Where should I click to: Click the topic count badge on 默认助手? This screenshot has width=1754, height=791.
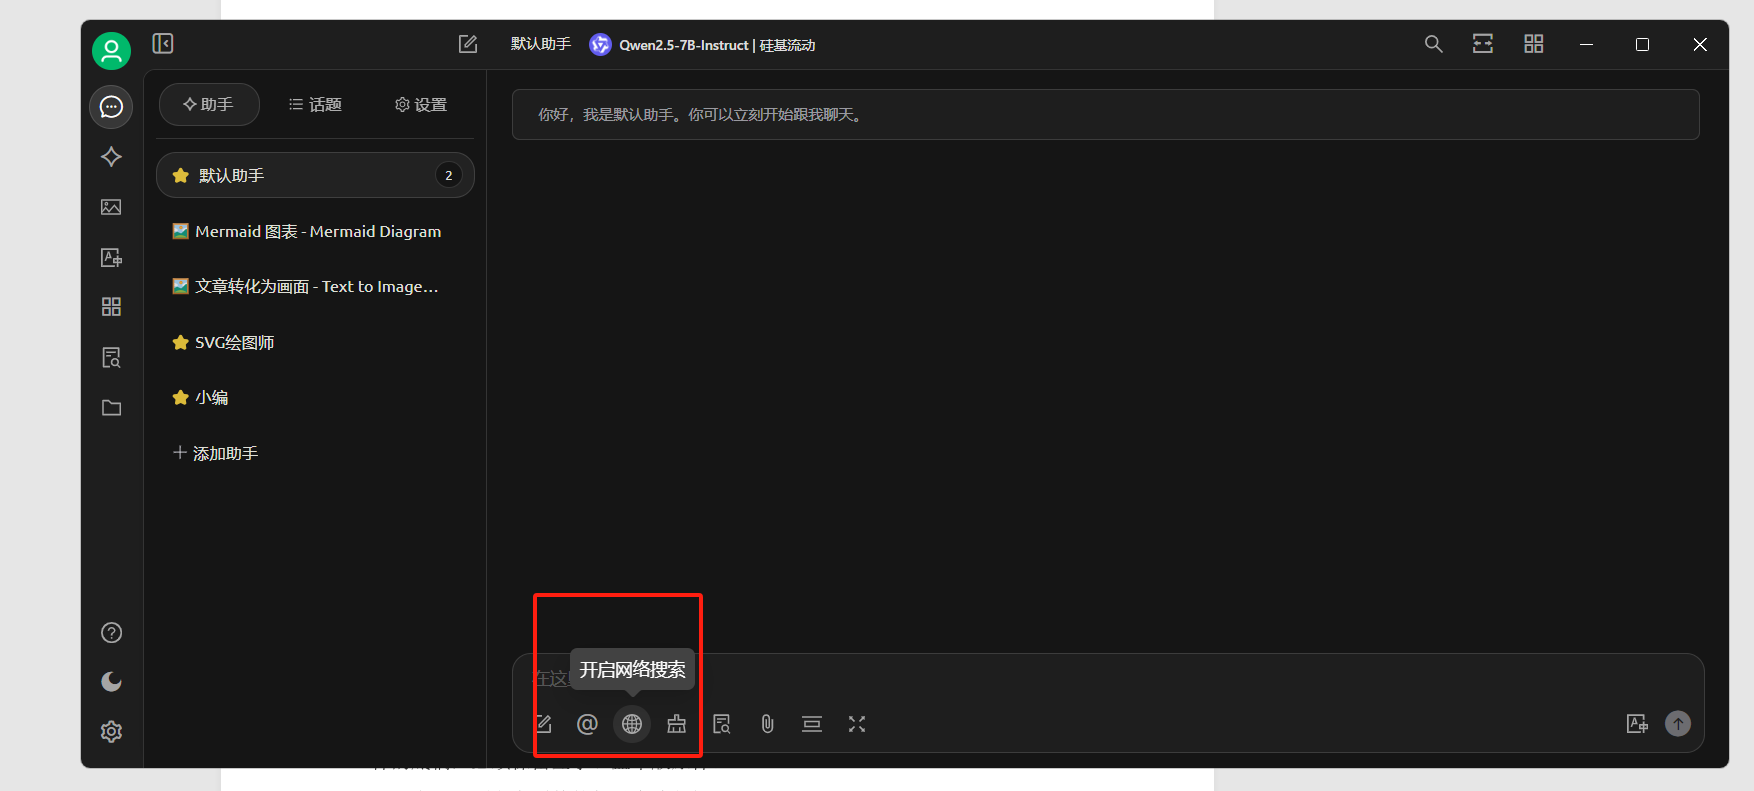pos(449,176)
